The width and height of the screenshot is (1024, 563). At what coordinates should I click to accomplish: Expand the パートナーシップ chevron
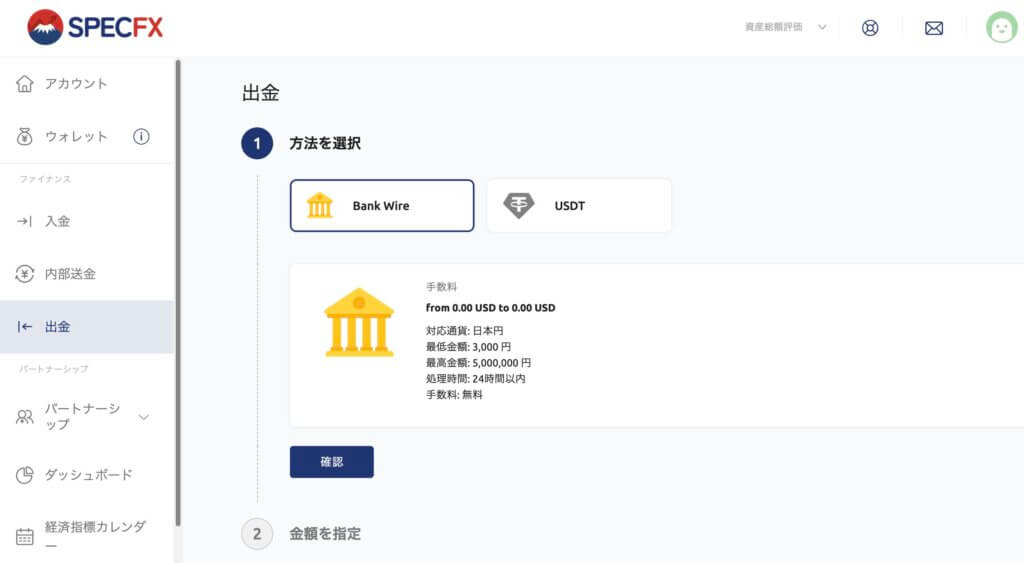[144, 417]
